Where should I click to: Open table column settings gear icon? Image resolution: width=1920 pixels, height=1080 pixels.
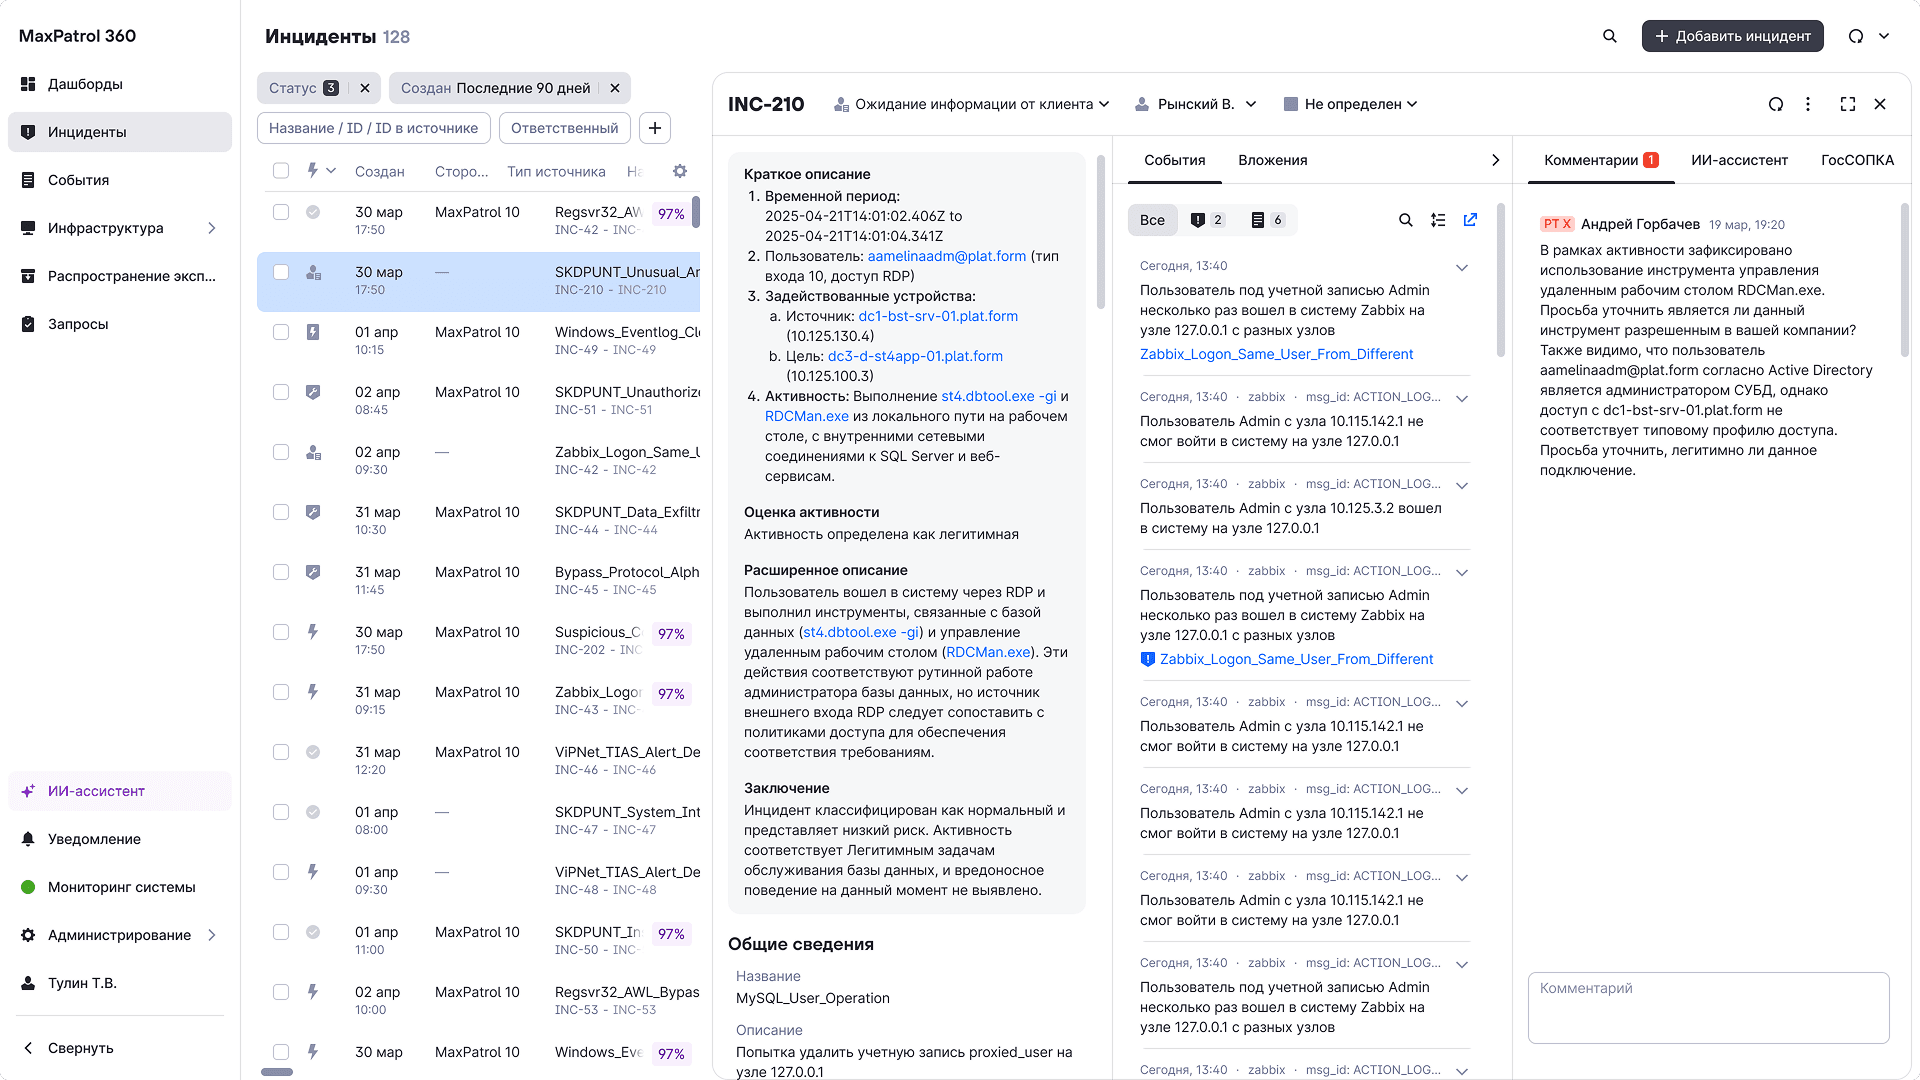click(680, 171)
